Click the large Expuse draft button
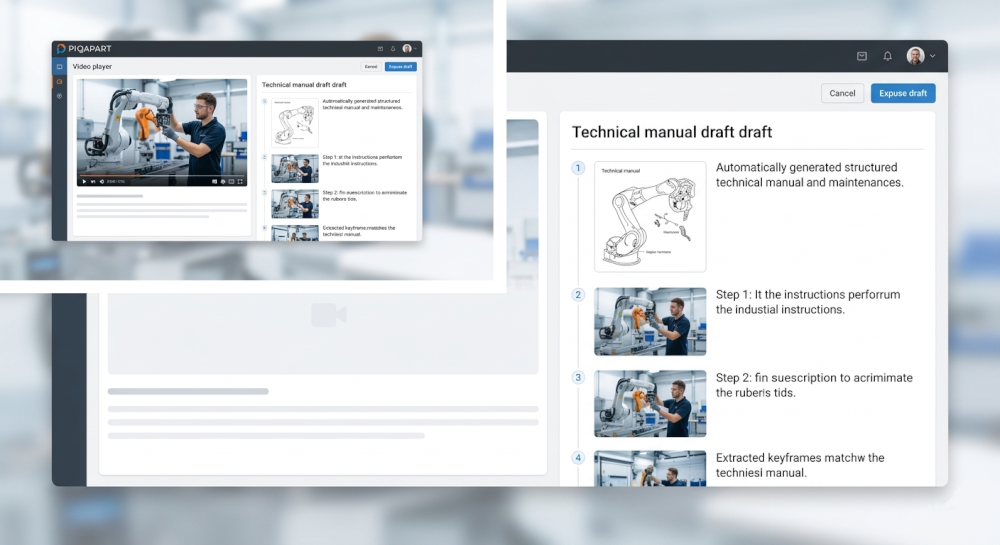The image size is (1000, 545). [903, 93]
